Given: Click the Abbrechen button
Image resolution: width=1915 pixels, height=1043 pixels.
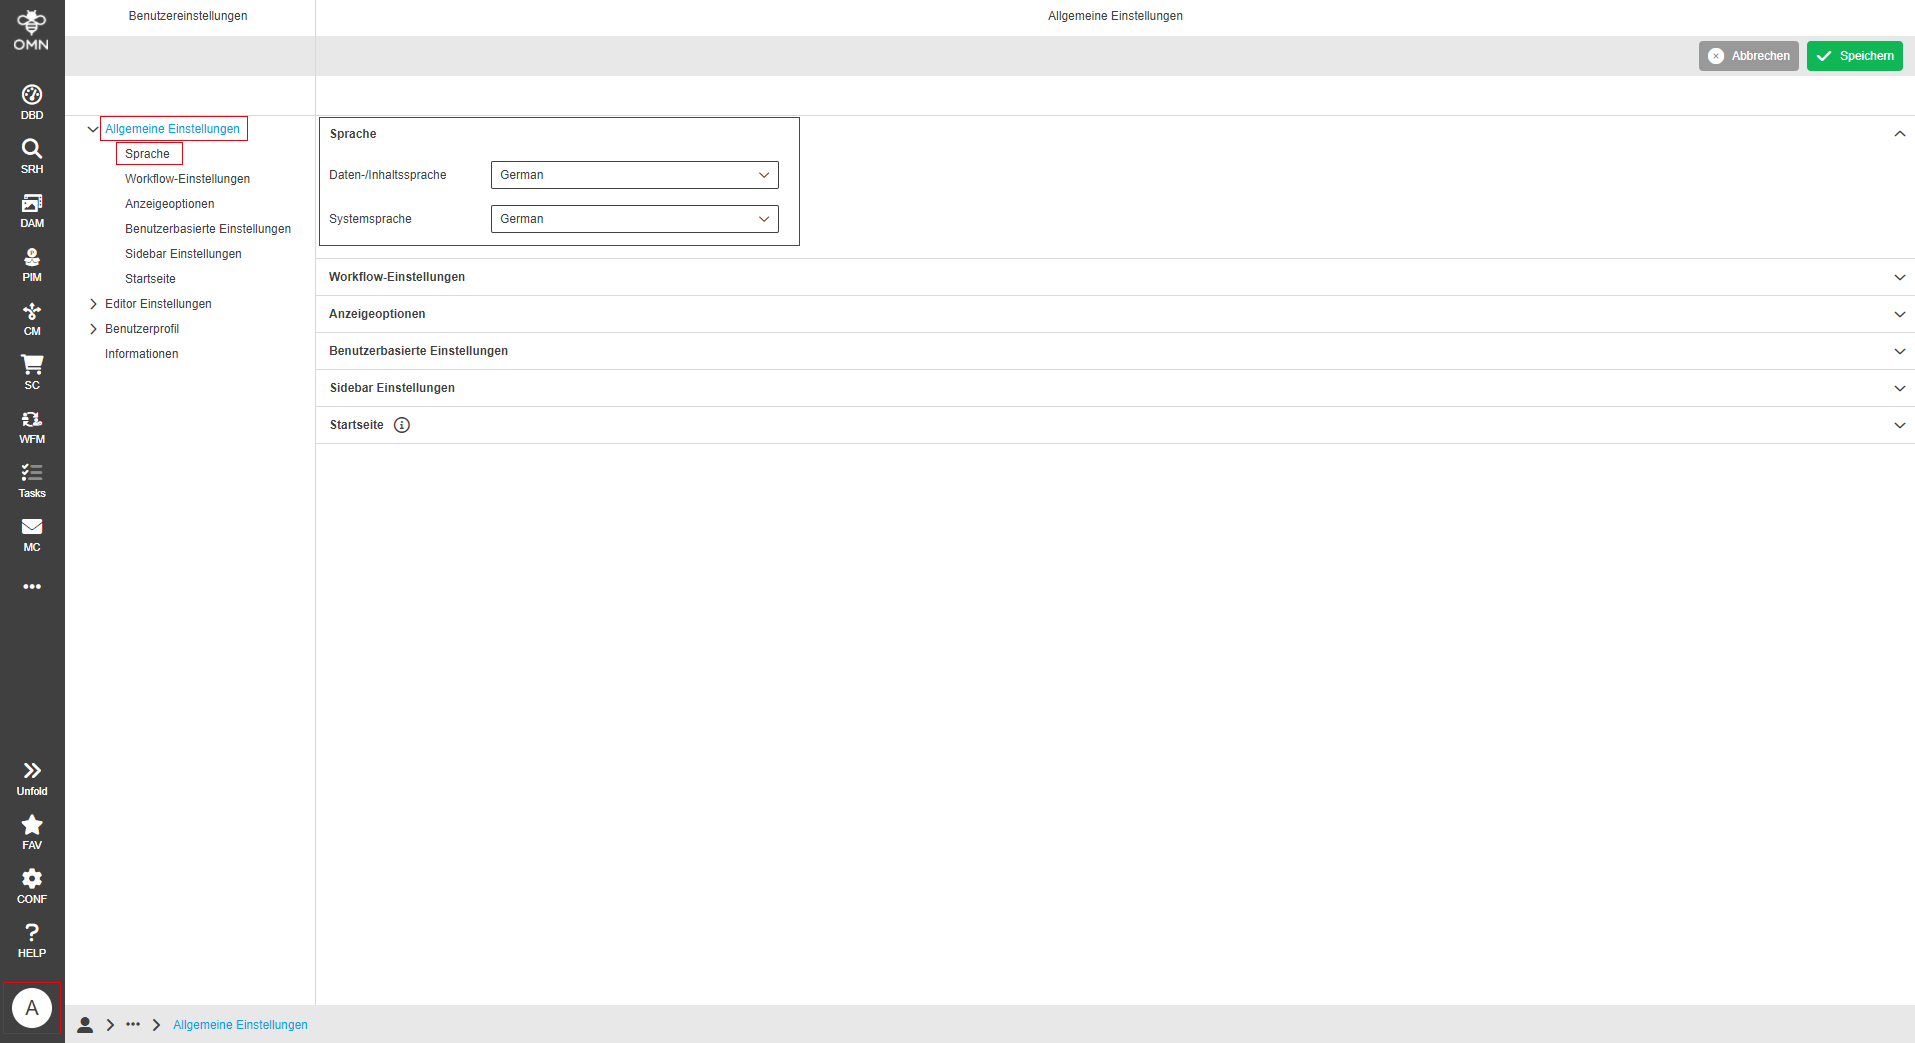Looking at the screenshot, I should 1748,55.
